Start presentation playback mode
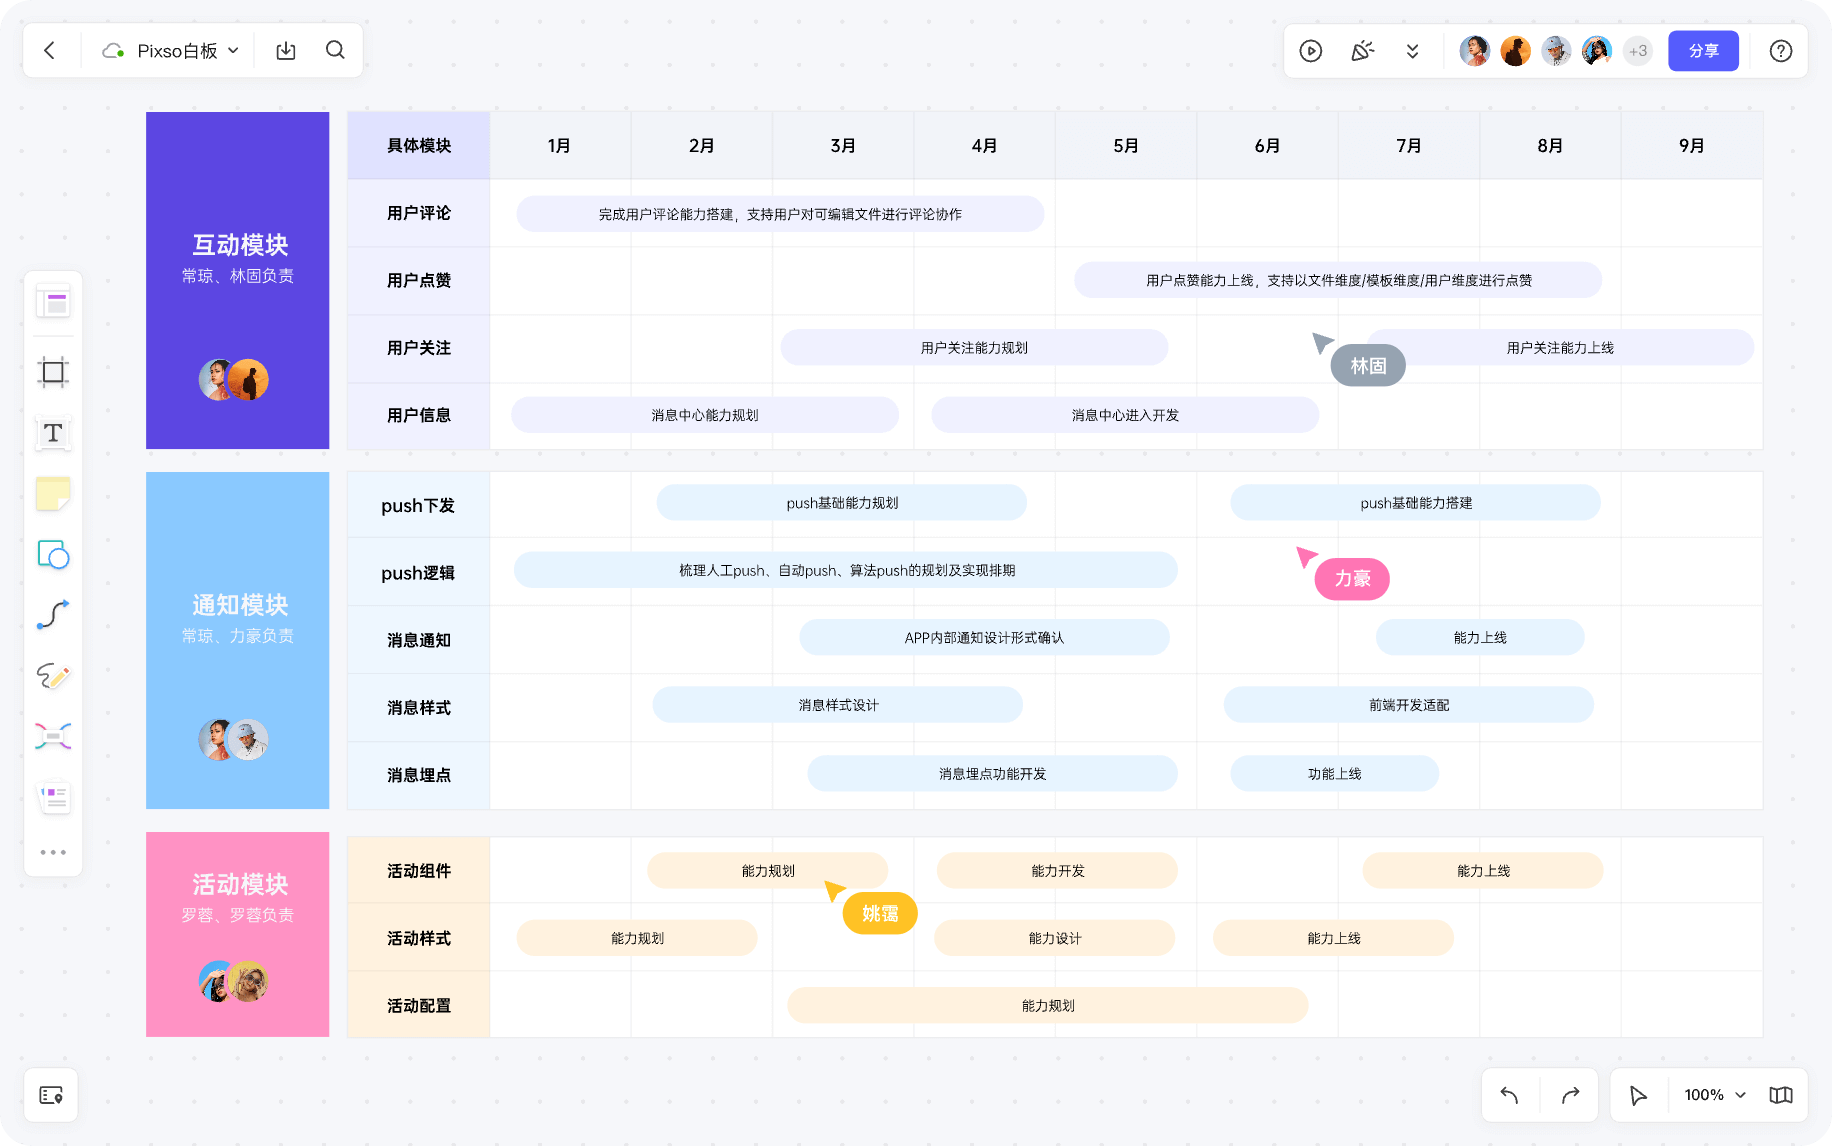This screenshot has height=1146, width=1832. pos(1310,50)
